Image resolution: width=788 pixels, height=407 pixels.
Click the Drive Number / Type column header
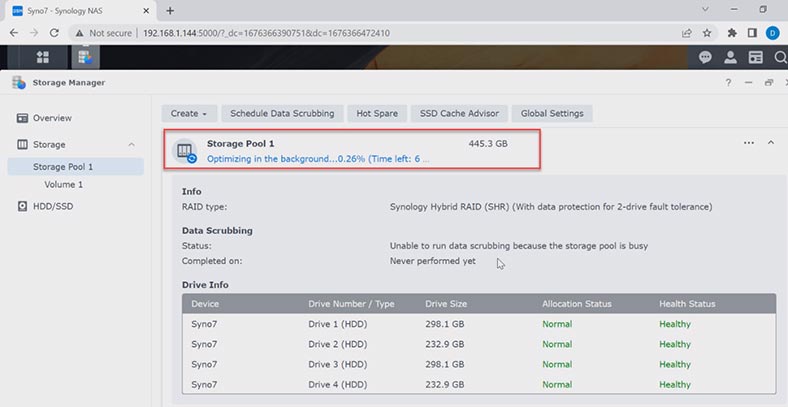(x=351, y=304)
